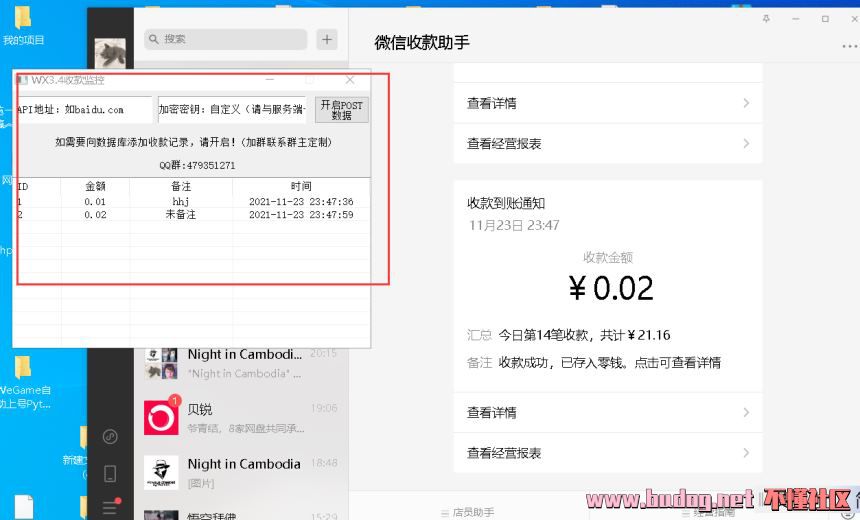The image size is (860, 520).
Task: Select the ID column header
Action: pyautogui.click(x=38, y=186)
